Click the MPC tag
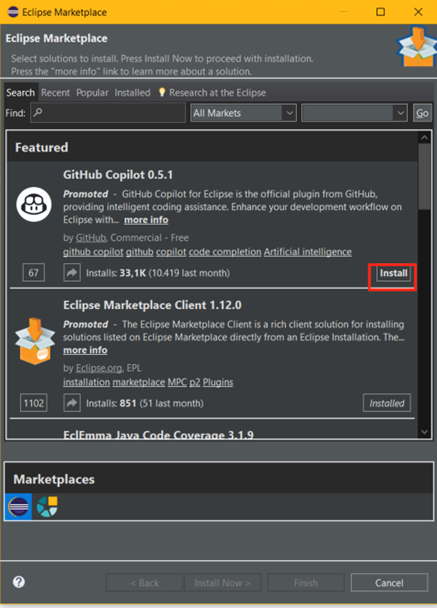437x608 pixels. 177,382
